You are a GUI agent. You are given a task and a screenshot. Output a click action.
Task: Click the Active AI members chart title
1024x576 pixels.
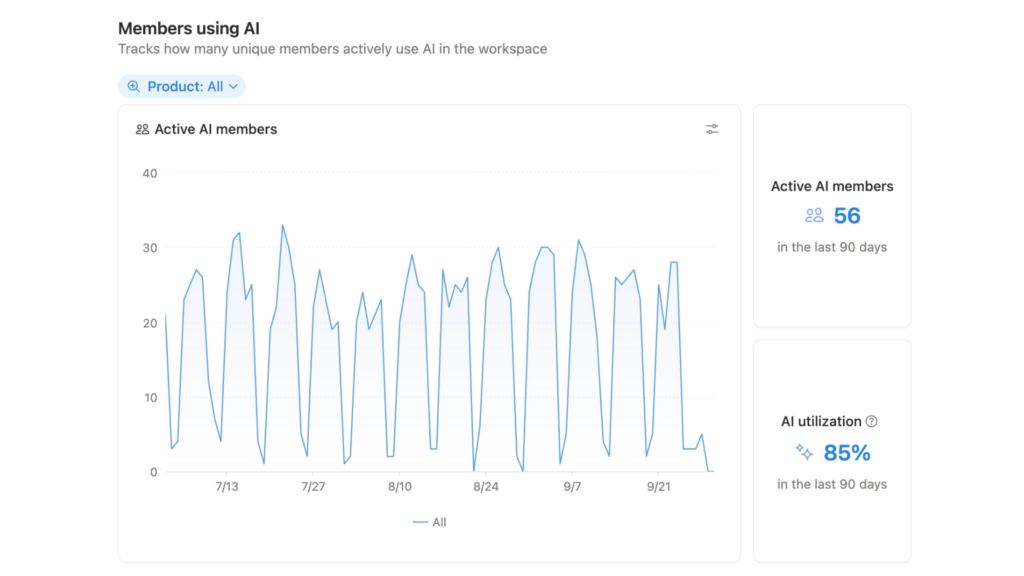tap(216, 129)
